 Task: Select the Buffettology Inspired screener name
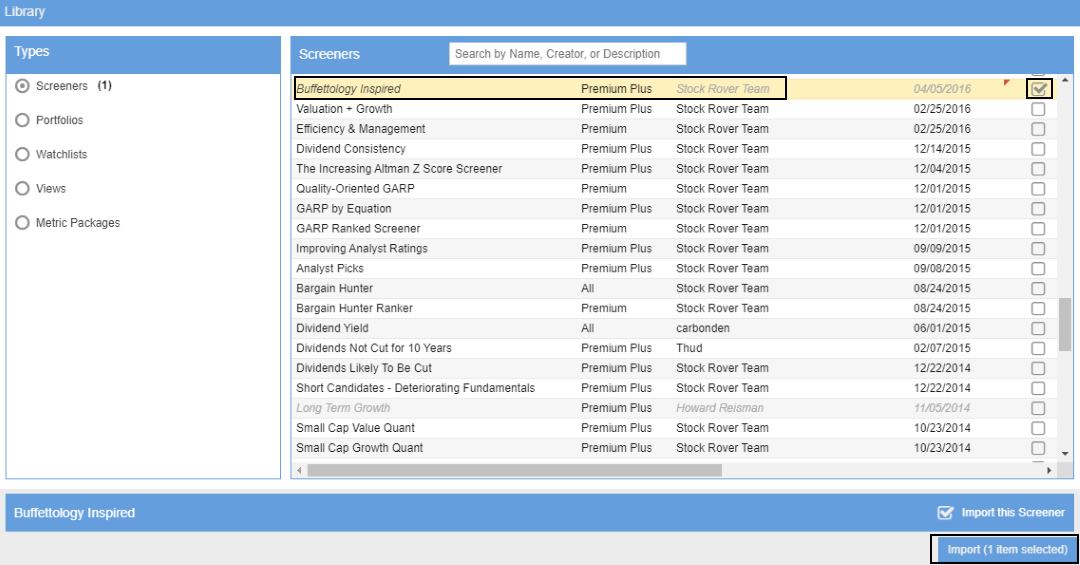[349, 89]
